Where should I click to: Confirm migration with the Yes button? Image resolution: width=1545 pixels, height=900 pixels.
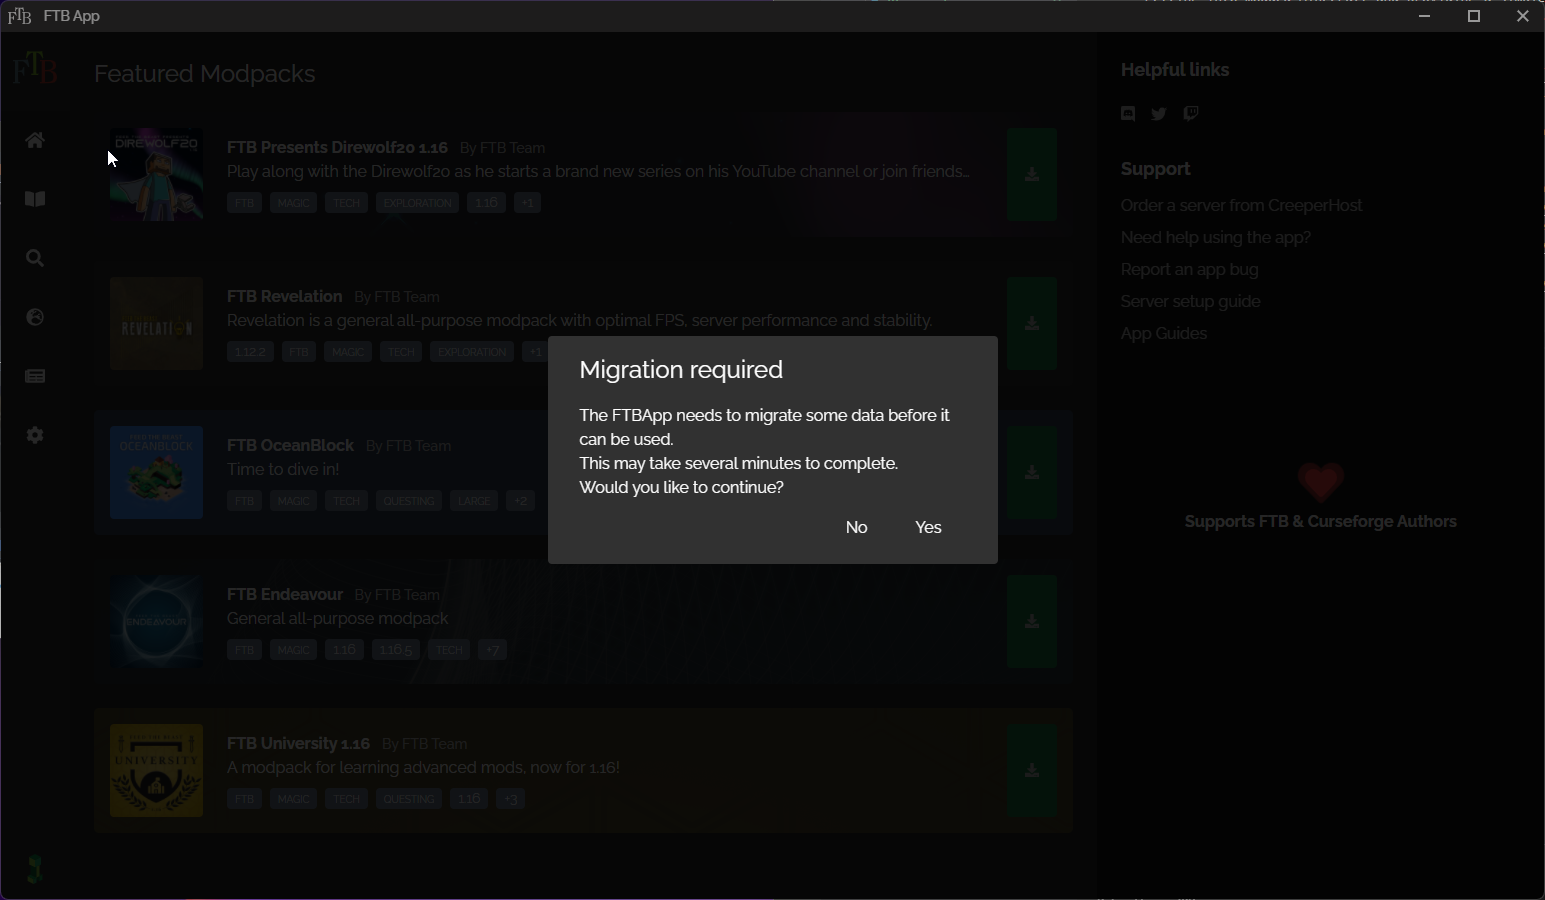[928, 527]
